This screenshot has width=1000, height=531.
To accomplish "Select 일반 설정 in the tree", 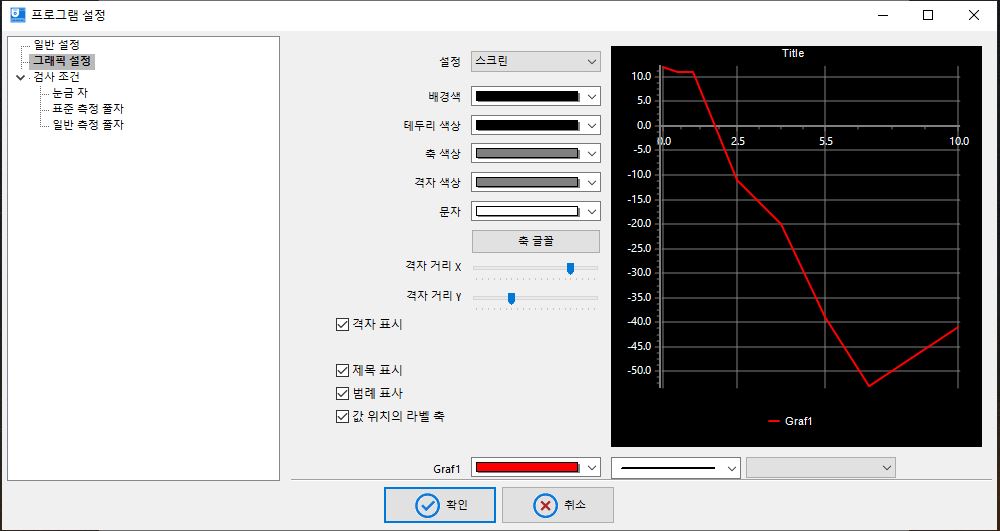I will pos(57,45).
